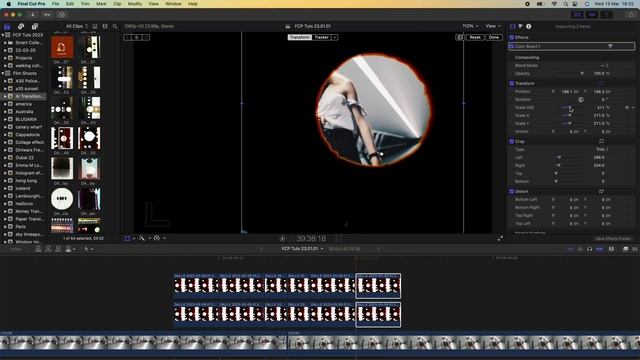640x360 pixels.
Task: Toggle the inspector layout button in toolbar
Action: (x=607, y=15)
